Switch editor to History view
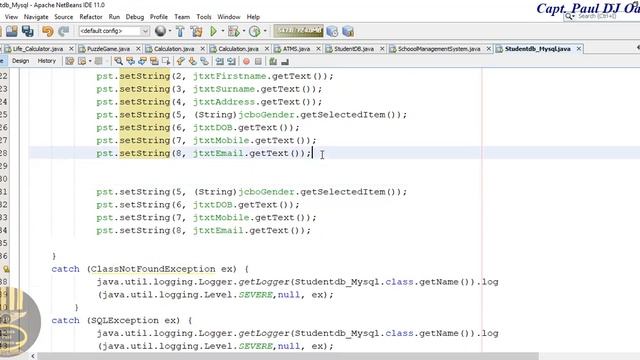Screen dimensions: 640x360 [47, 61]
